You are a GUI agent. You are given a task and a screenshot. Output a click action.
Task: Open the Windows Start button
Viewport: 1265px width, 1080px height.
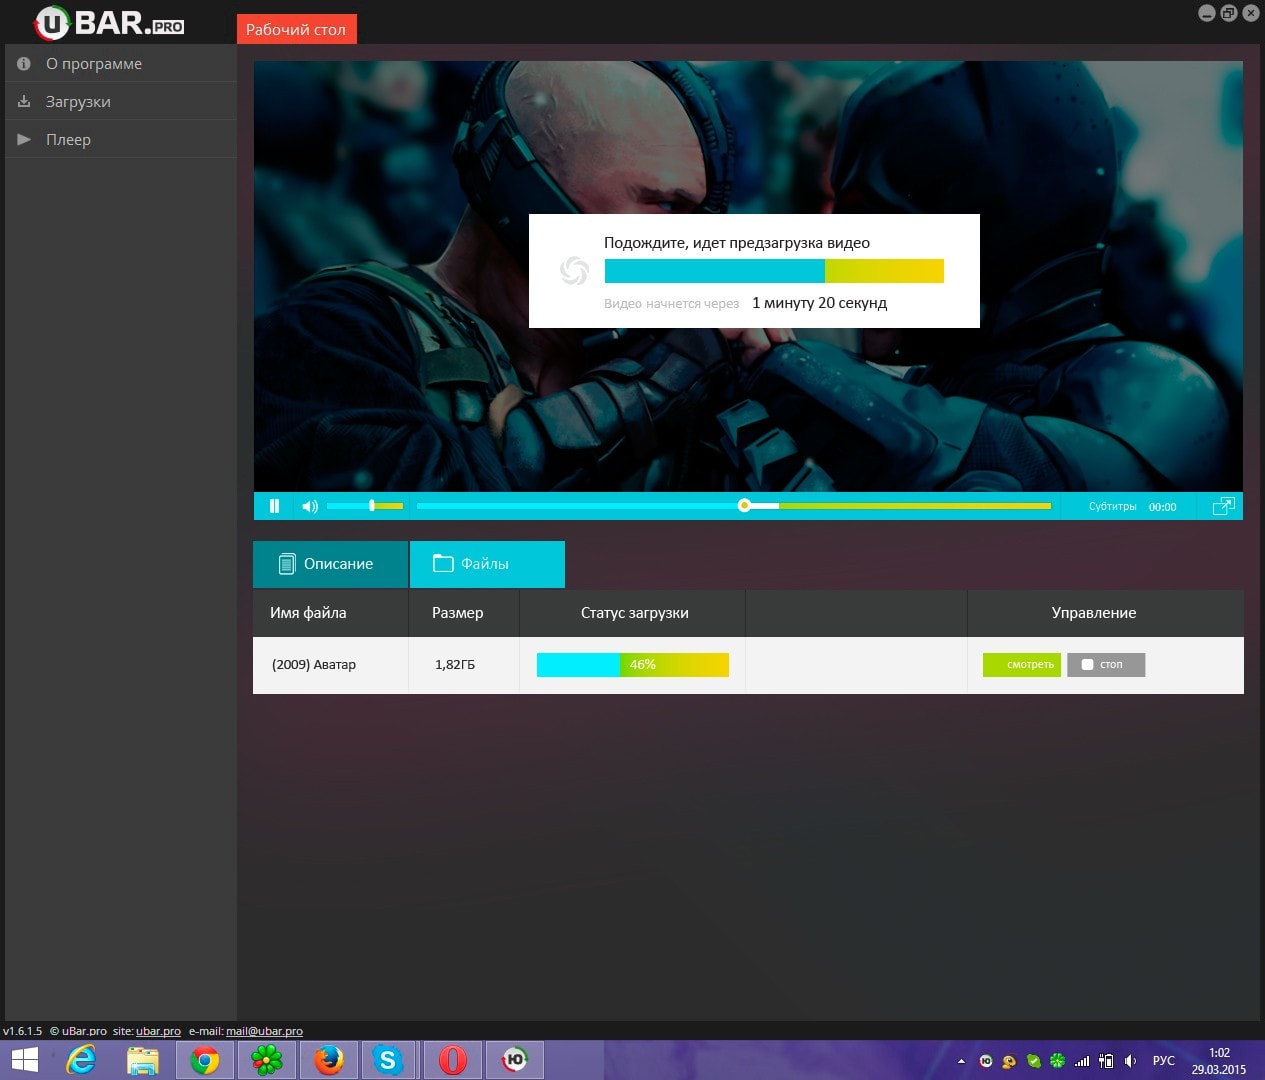coord(24,1060)
